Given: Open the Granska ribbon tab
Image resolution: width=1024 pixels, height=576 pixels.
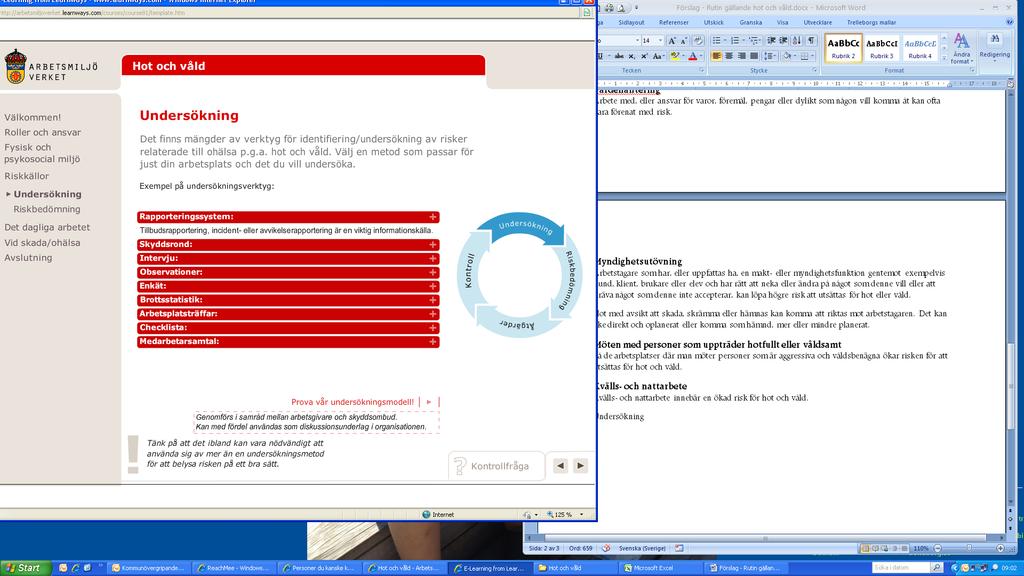Looking at the screenshot, I should (x=750, y=22).
